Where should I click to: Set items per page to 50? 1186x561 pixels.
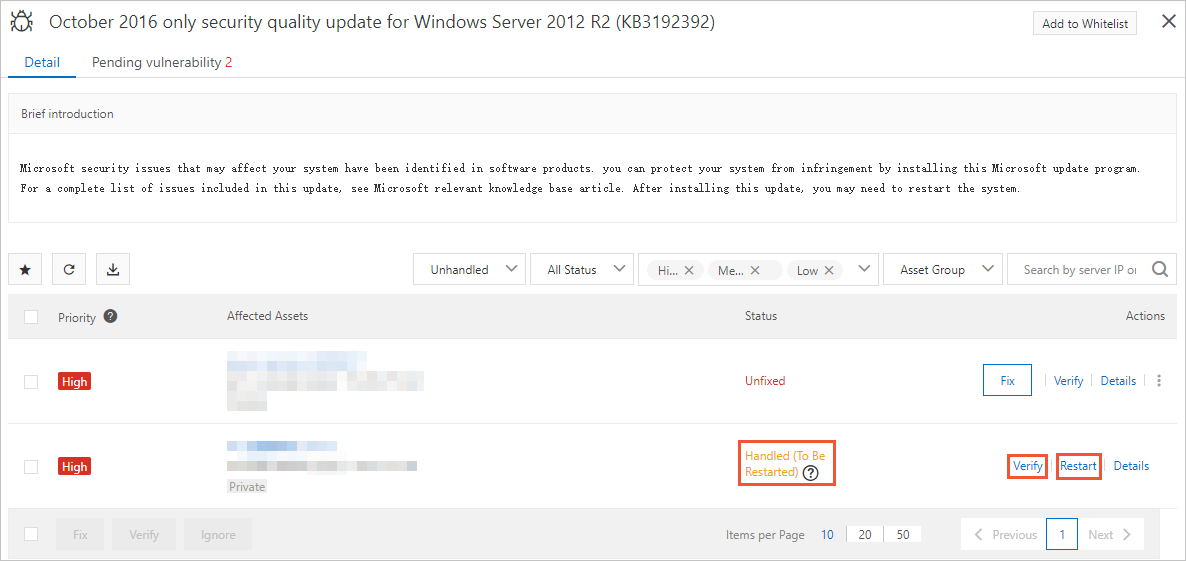(902, 535)
